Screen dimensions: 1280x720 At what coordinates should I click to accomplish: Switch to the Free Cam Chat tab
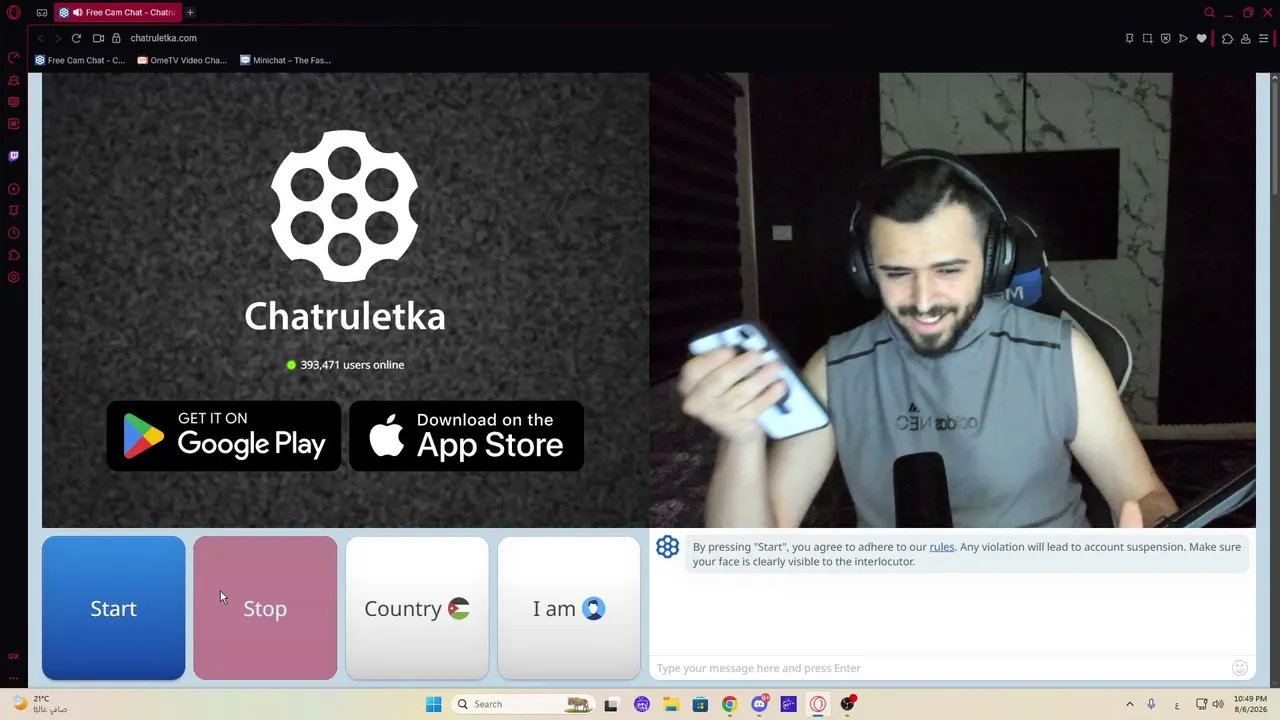point(117,13)
